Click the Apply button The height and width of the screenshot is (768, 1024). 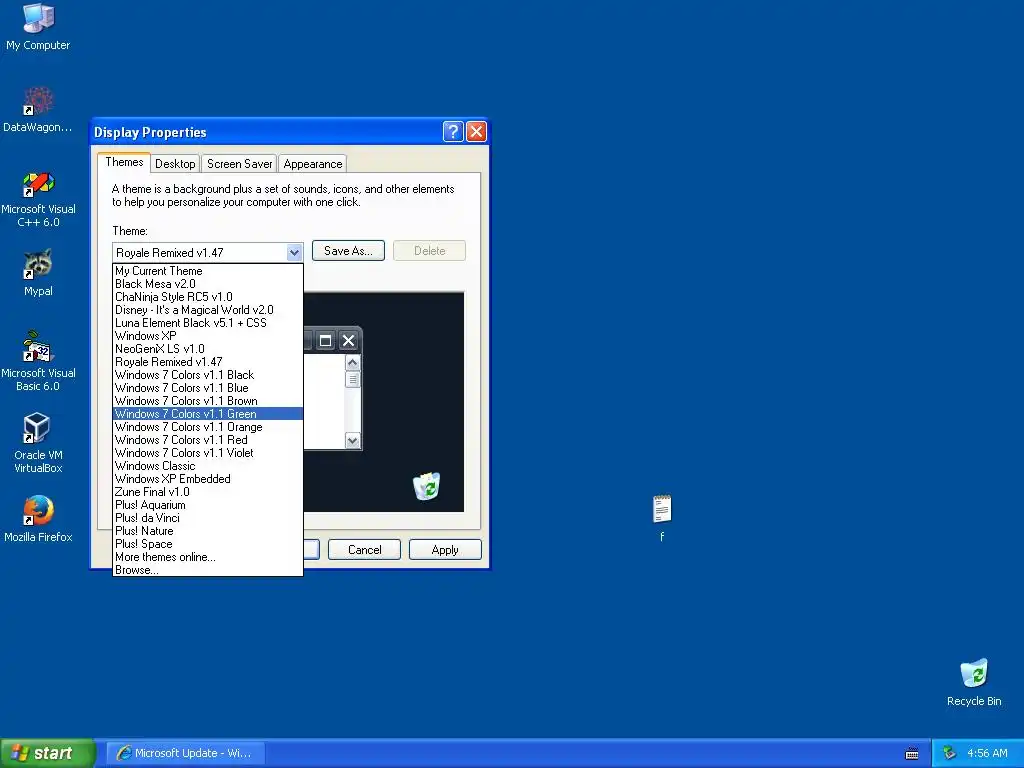point(445,550)
